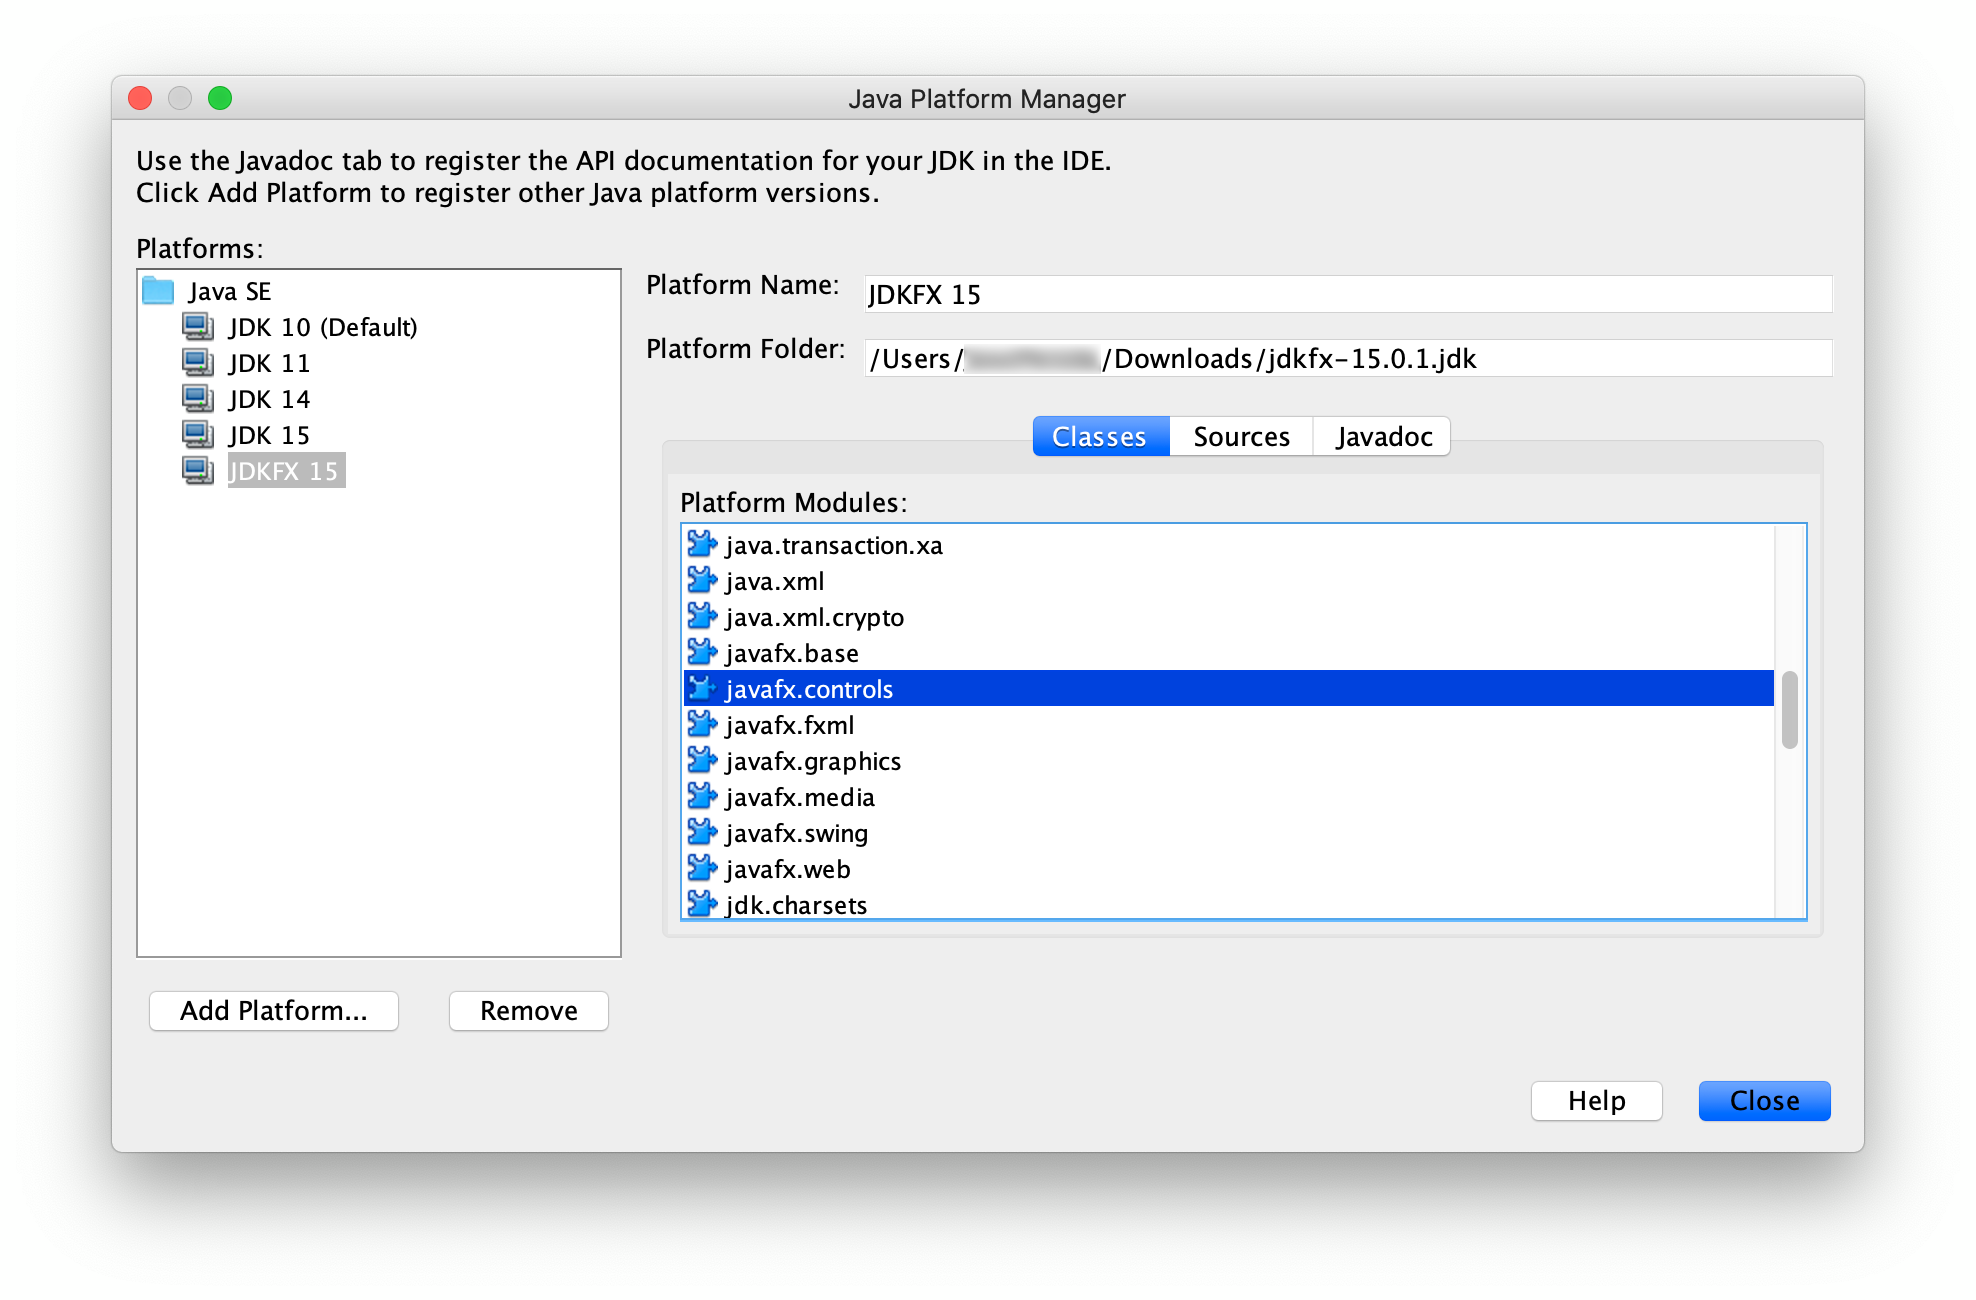Switch to the Sources tab
The height and width of the screenshot is (1300, 1976).
pyautogui.click(x=1240, y=435)
